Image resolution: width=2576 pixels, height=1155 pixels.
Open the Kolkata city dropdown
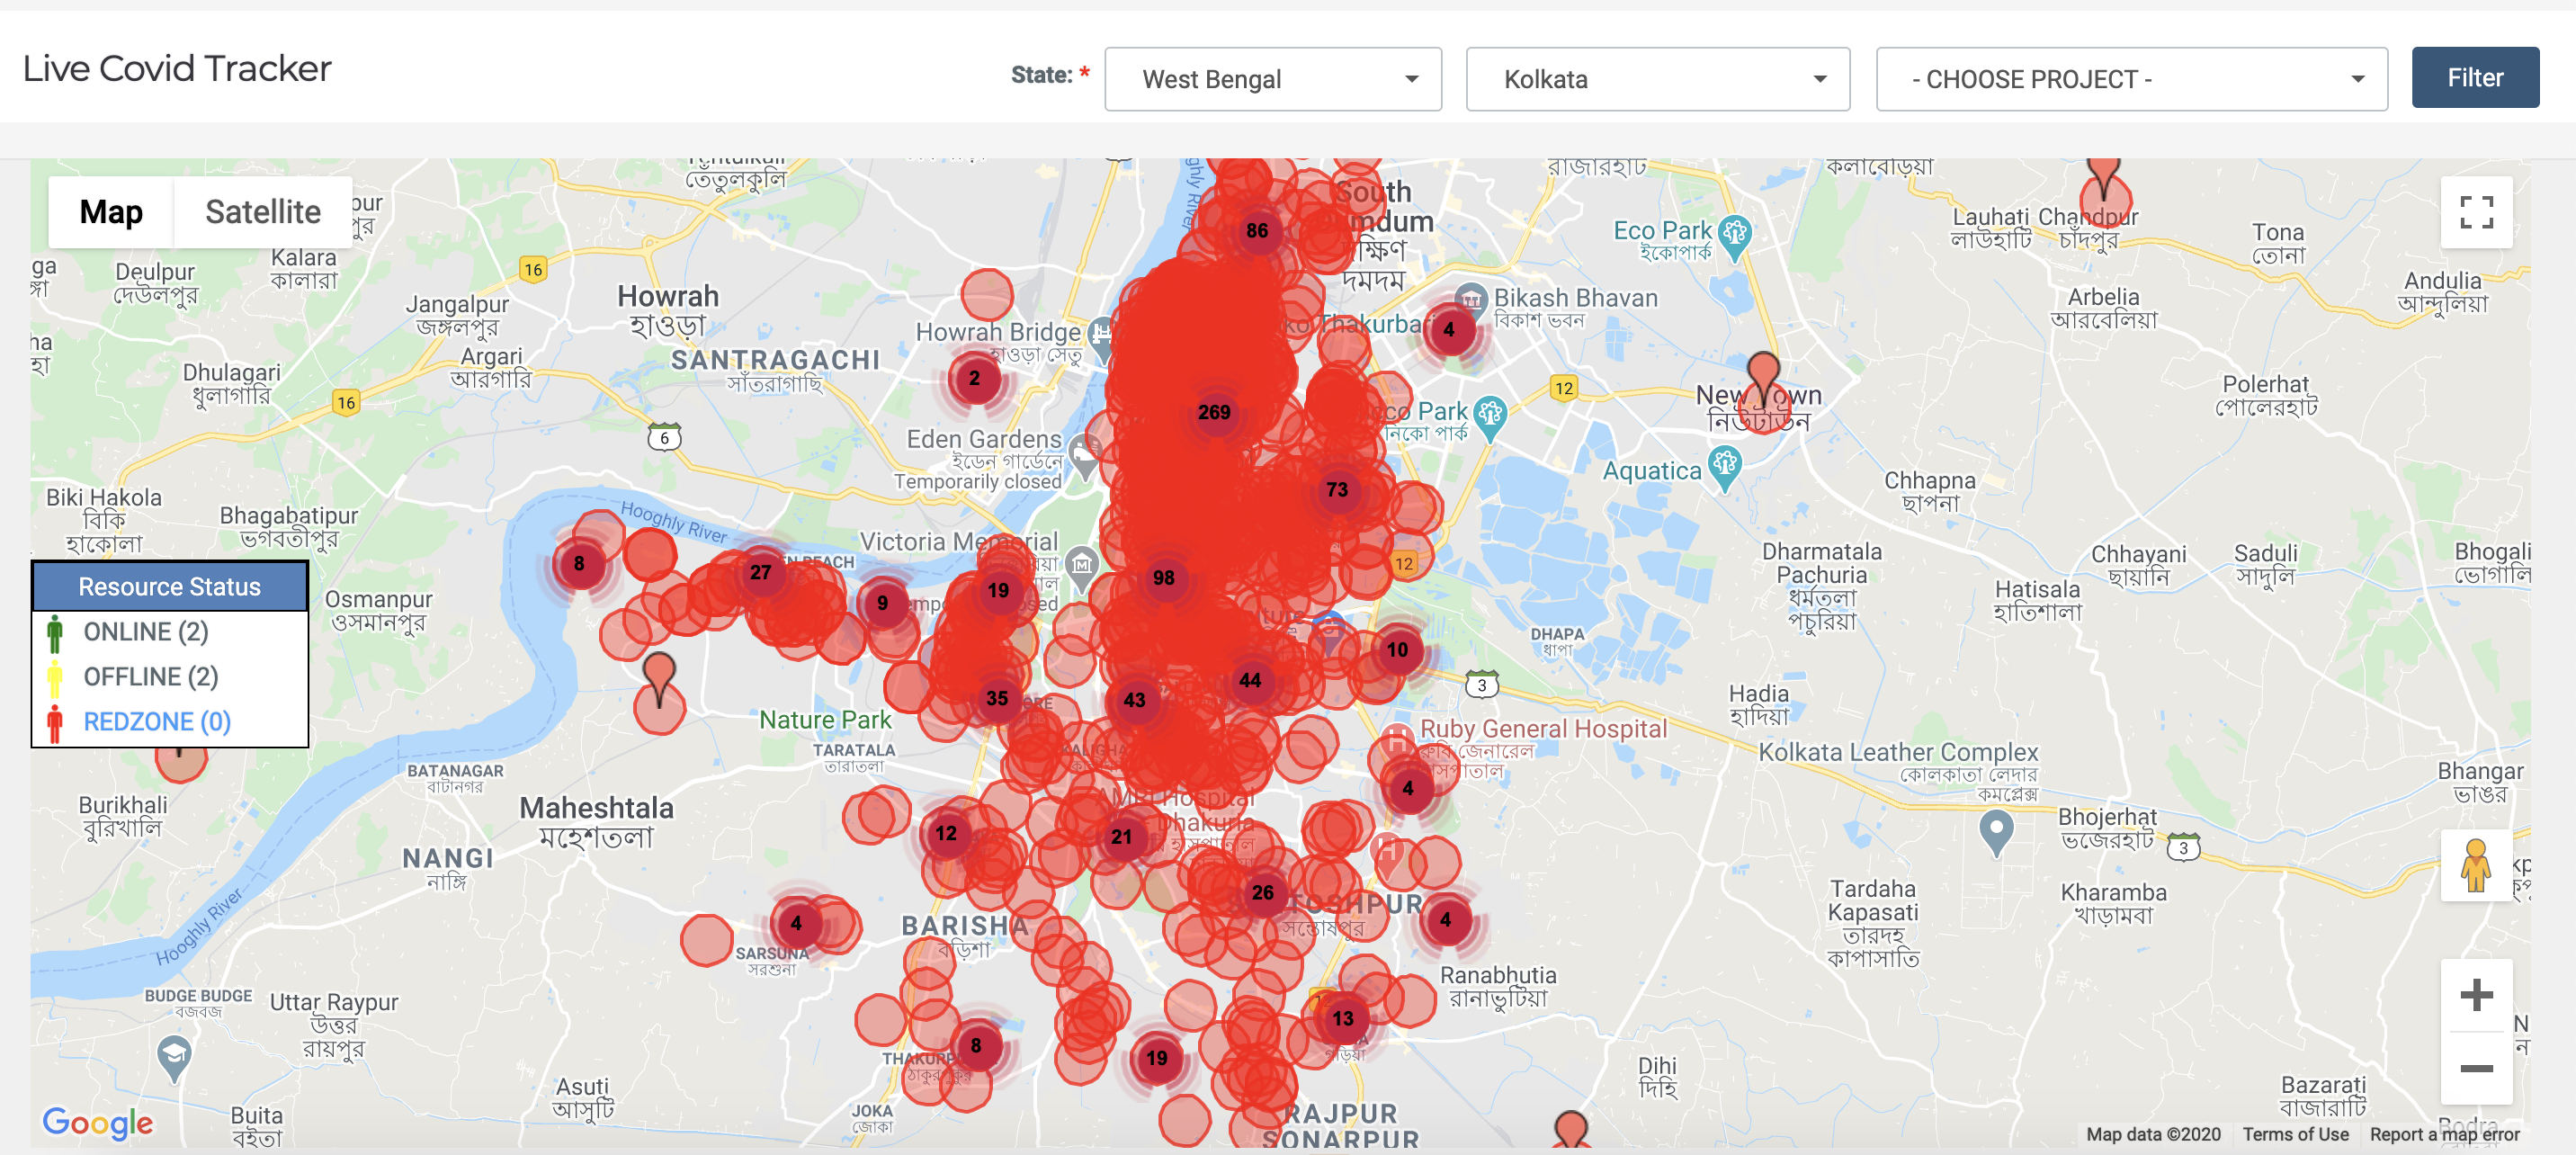click(1657, 79)
